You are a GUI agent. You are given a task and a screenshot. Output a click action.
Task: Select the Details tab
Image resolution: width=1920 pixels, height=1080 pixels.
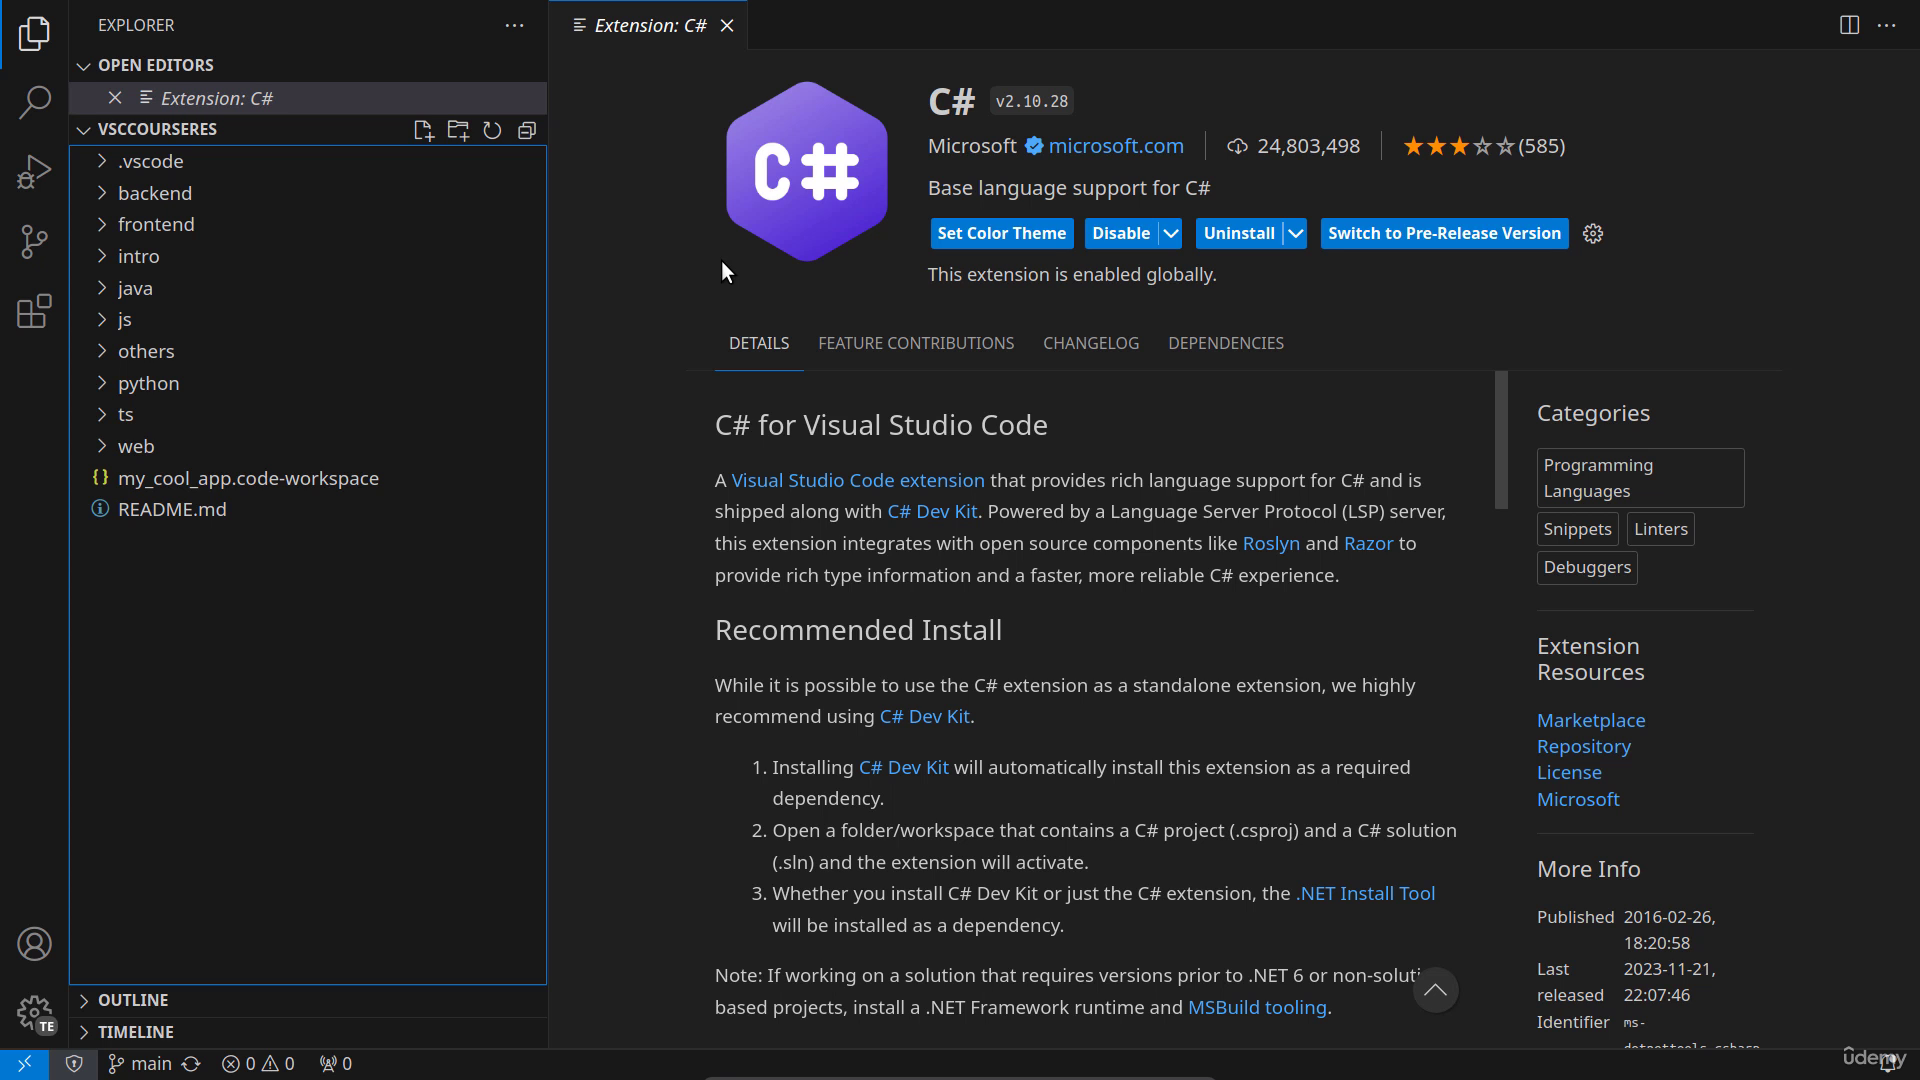coord(759,343)
